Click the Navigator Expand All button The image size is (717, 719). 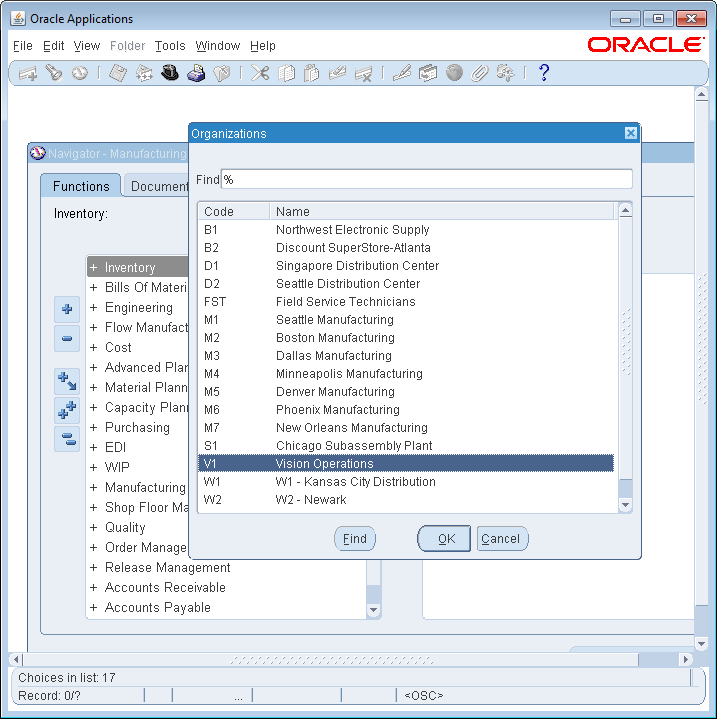67,410
